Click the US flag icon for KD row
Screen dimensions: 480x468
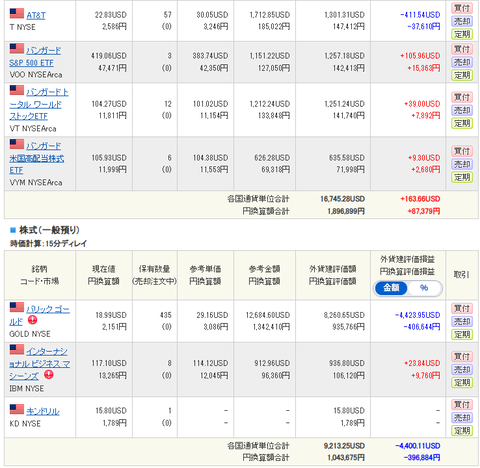point(17,409)
